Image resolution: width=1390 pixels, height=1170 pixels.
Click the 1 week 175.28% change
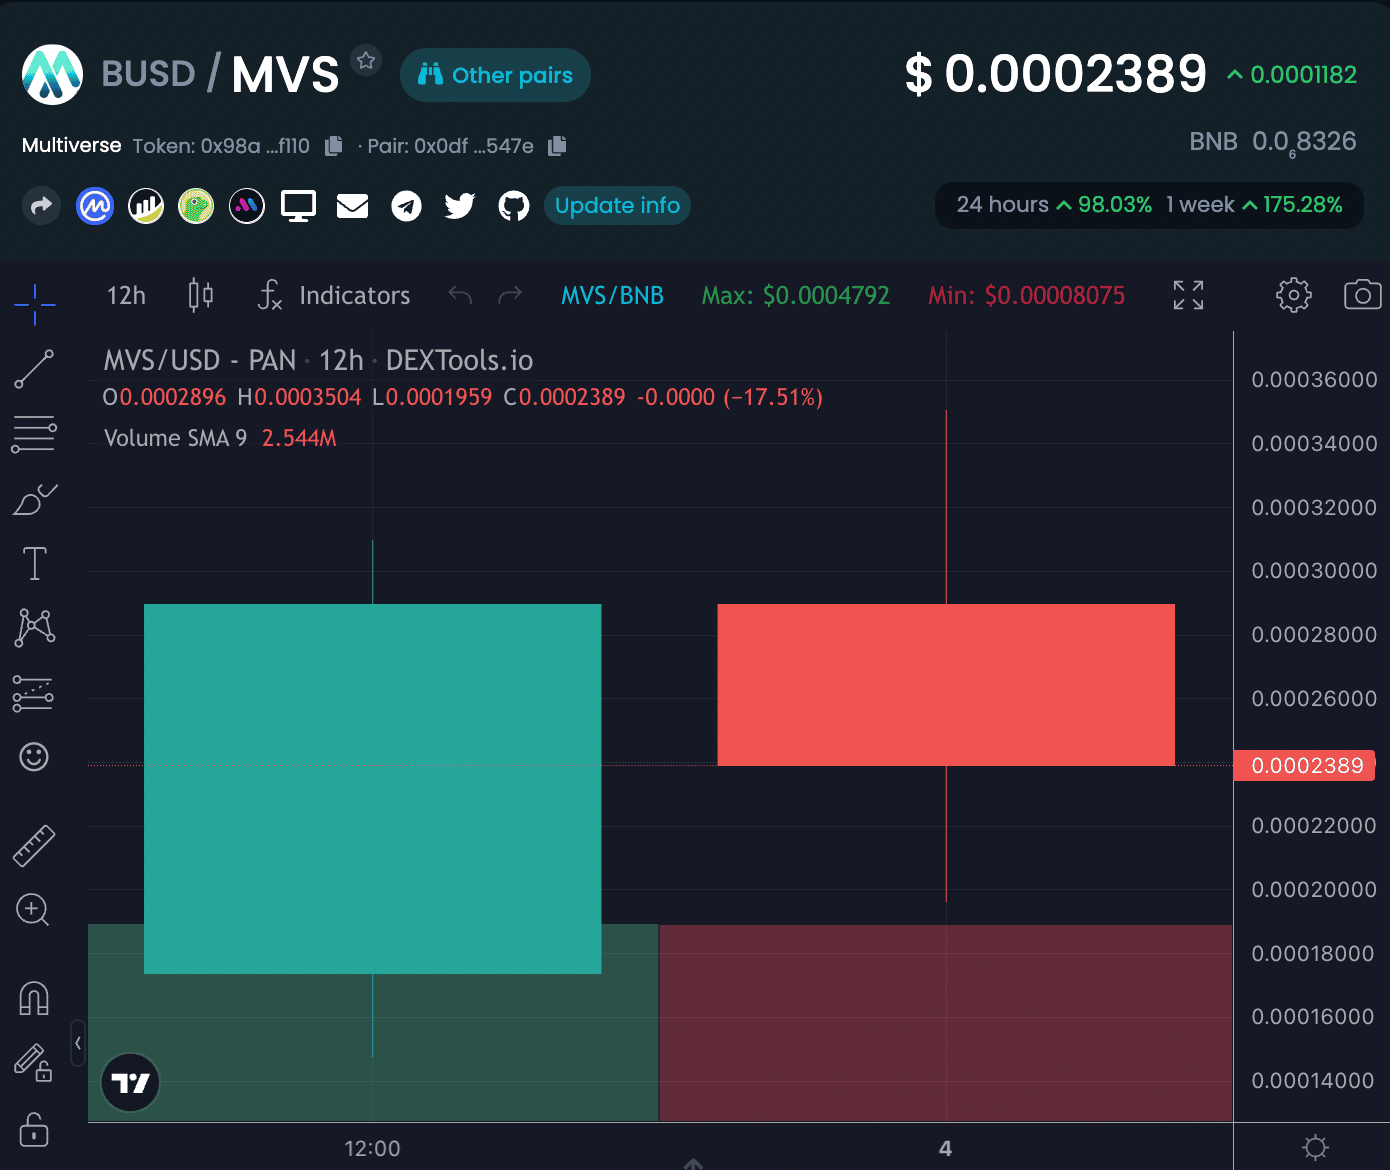click(x=1254, y=205)
